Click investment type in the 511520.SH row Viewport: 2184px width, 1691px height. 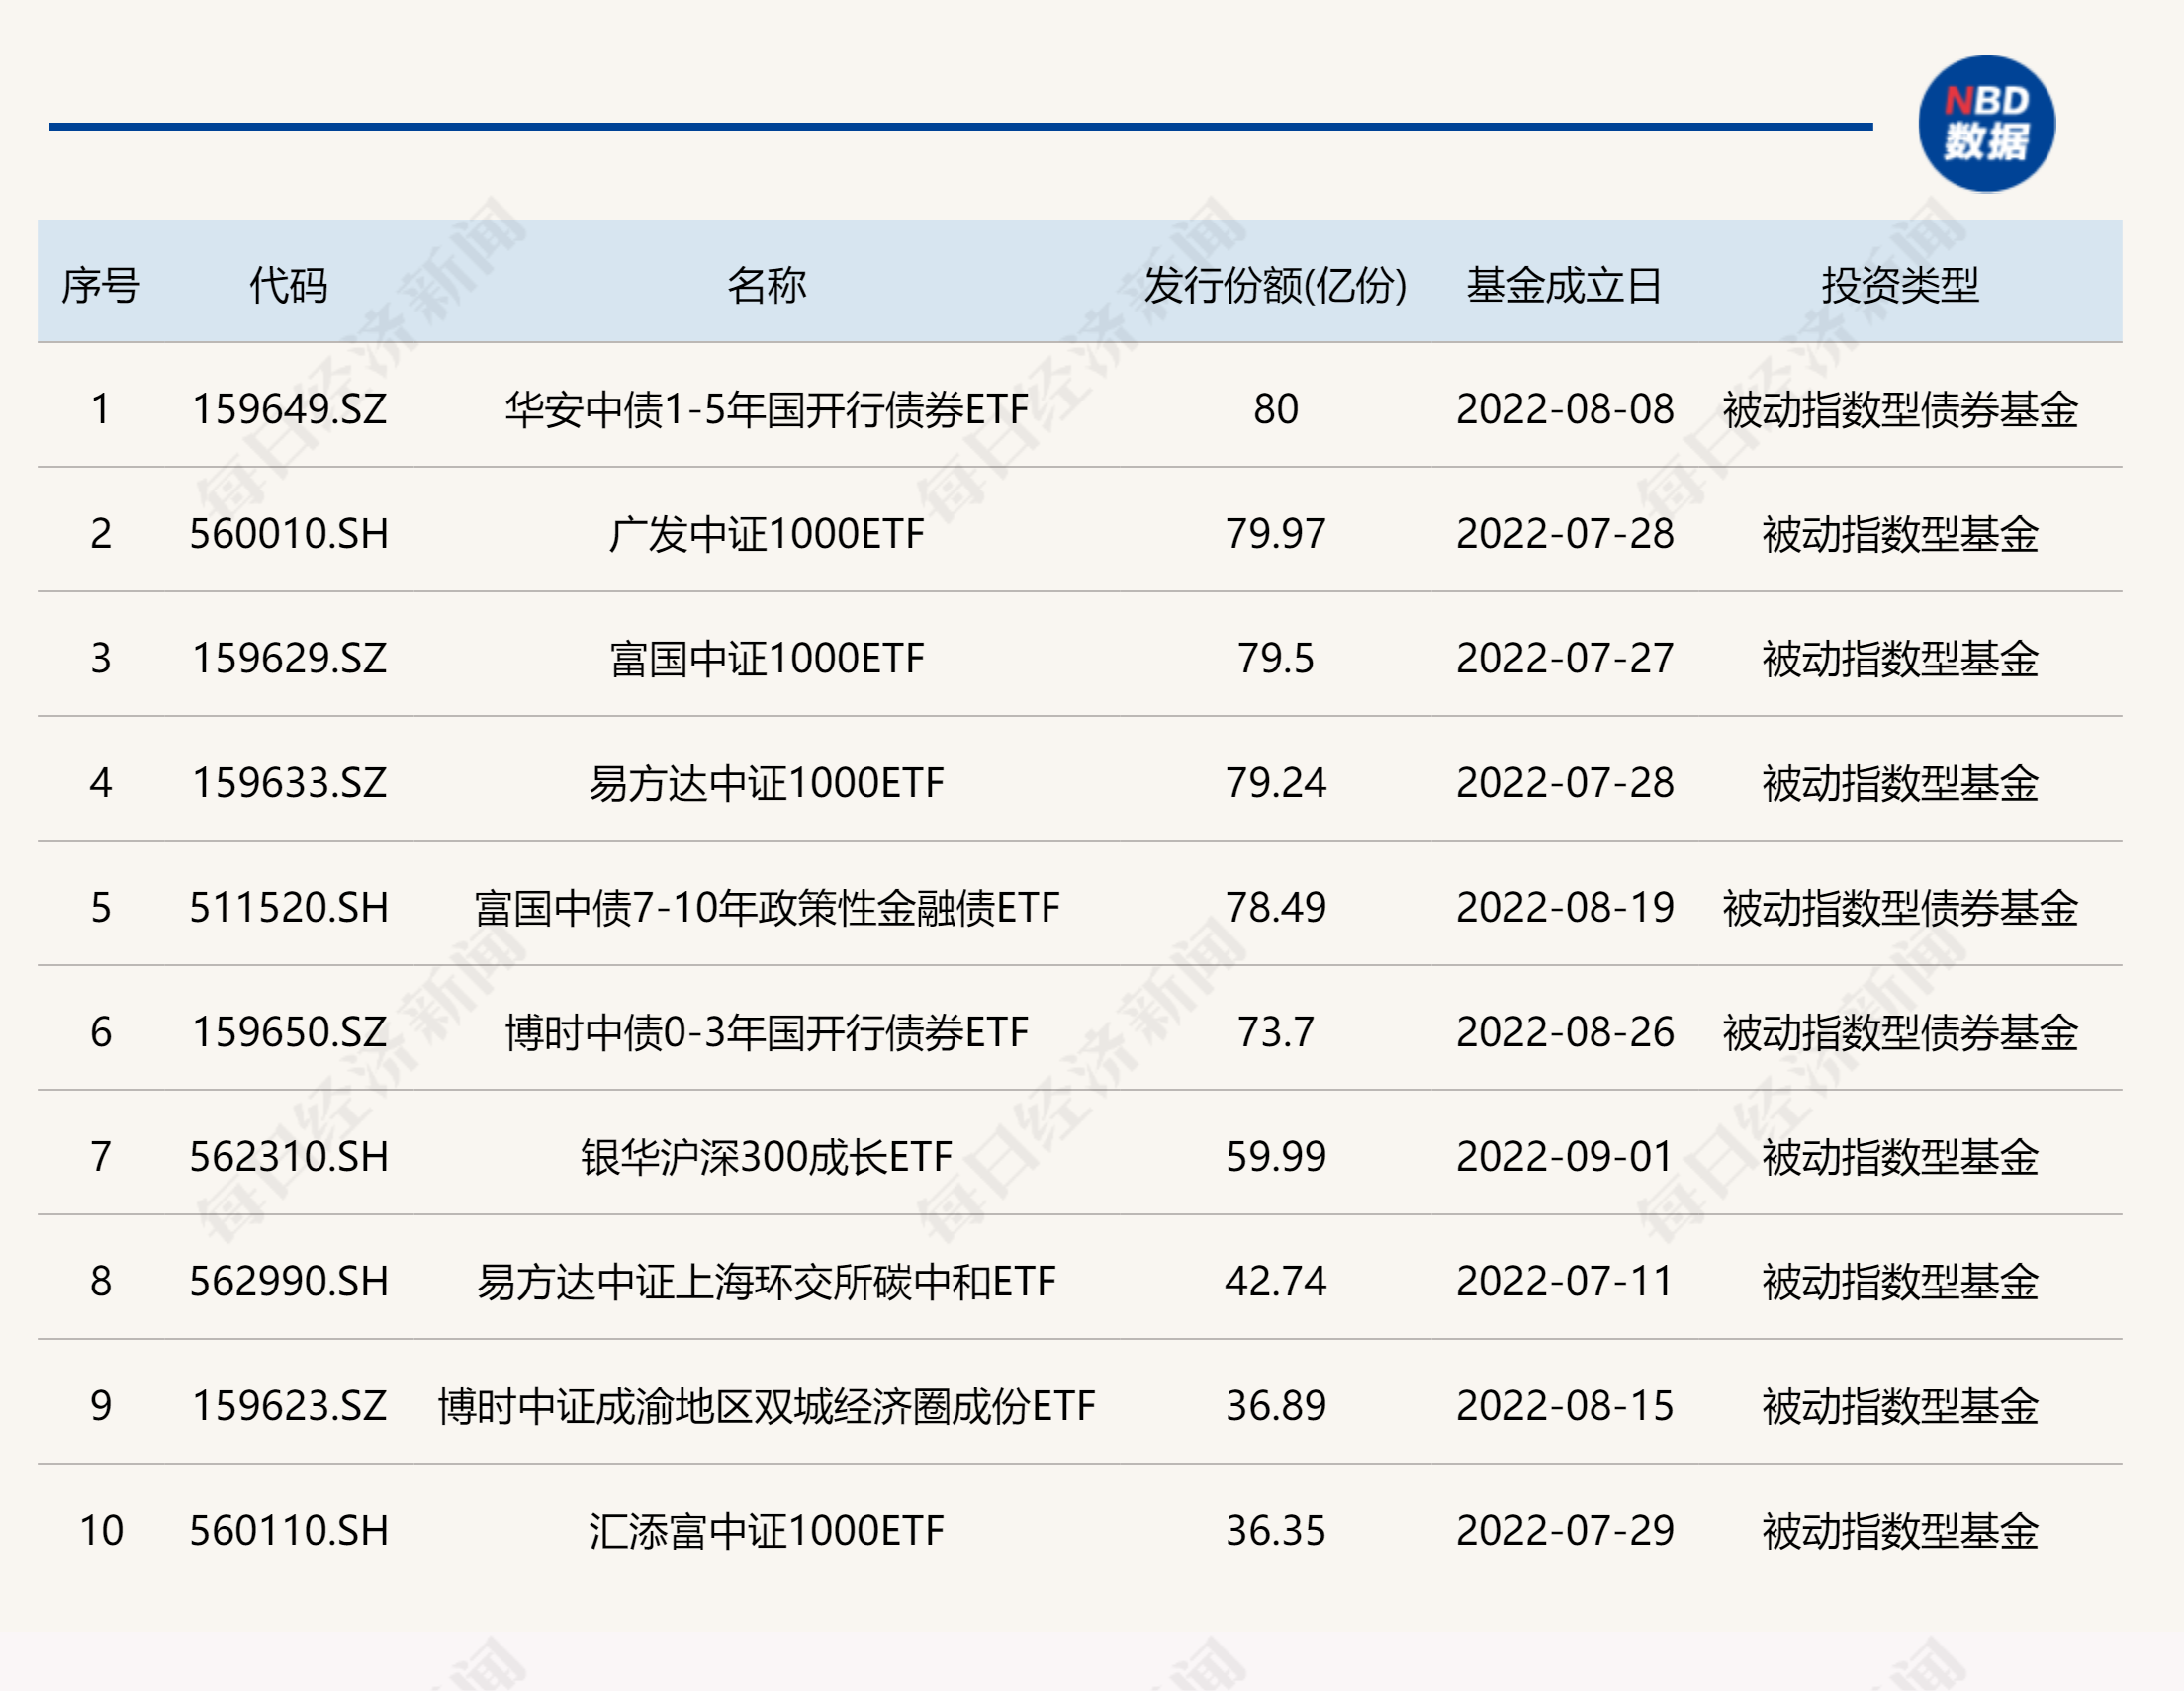tap(1900, 908)
